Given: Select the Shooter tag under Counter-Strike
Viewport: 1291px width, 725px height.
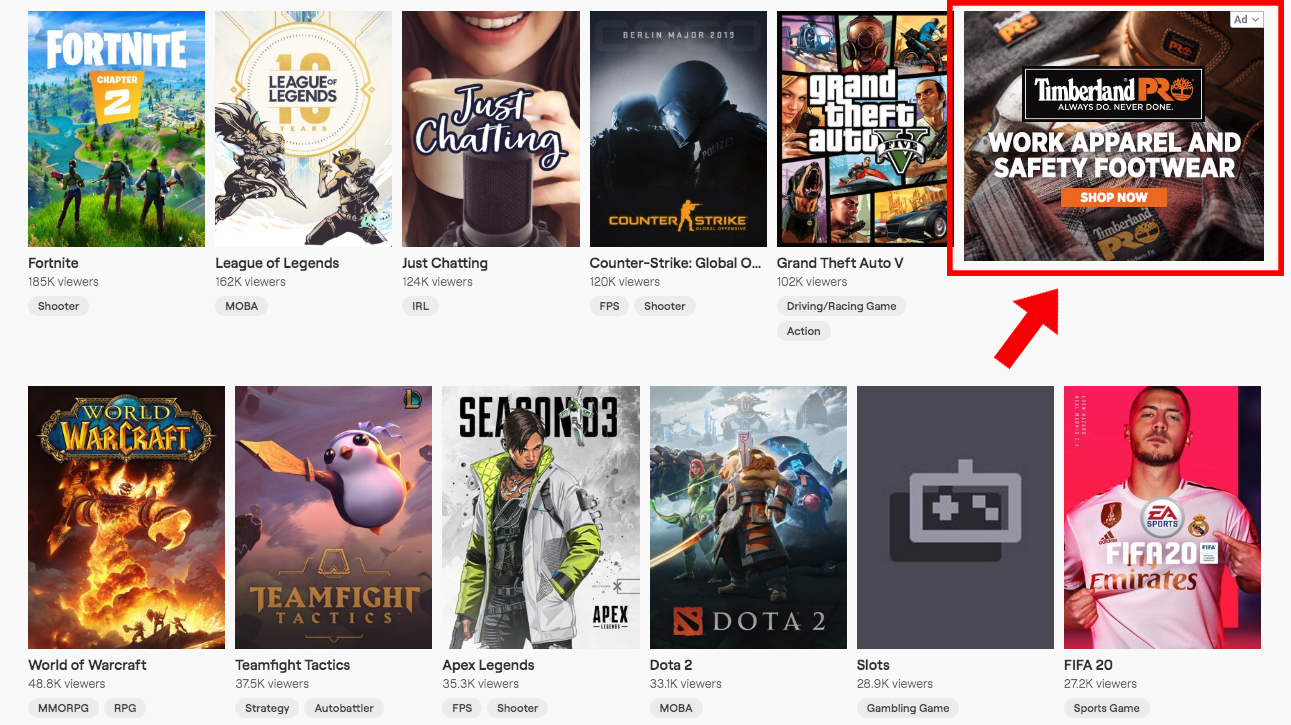Looking at the screenshot, I should coord(665,306).
